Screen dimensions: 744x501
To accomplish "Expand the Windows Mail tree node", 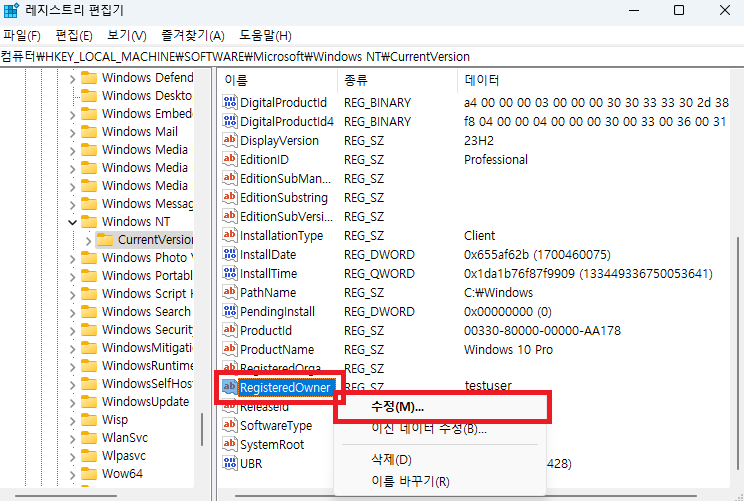I will click(72, 132).
